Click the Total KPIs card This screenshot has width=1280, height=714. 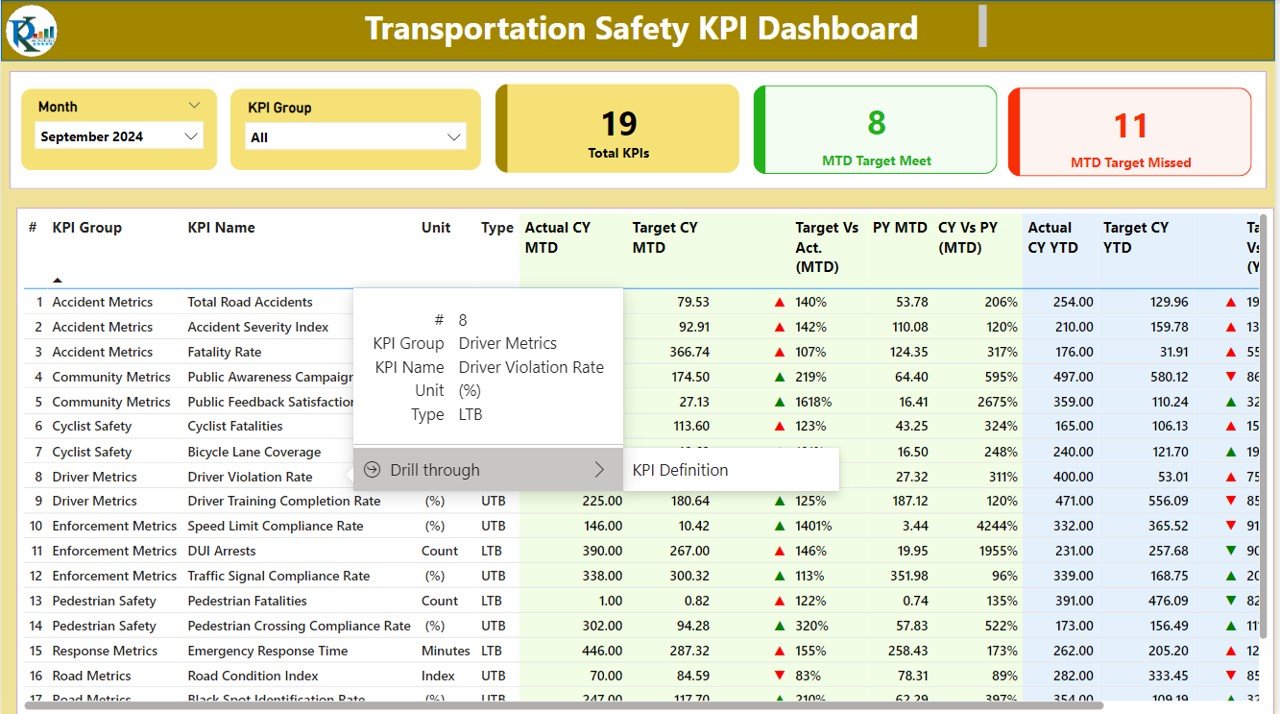(x=618, y=129)
